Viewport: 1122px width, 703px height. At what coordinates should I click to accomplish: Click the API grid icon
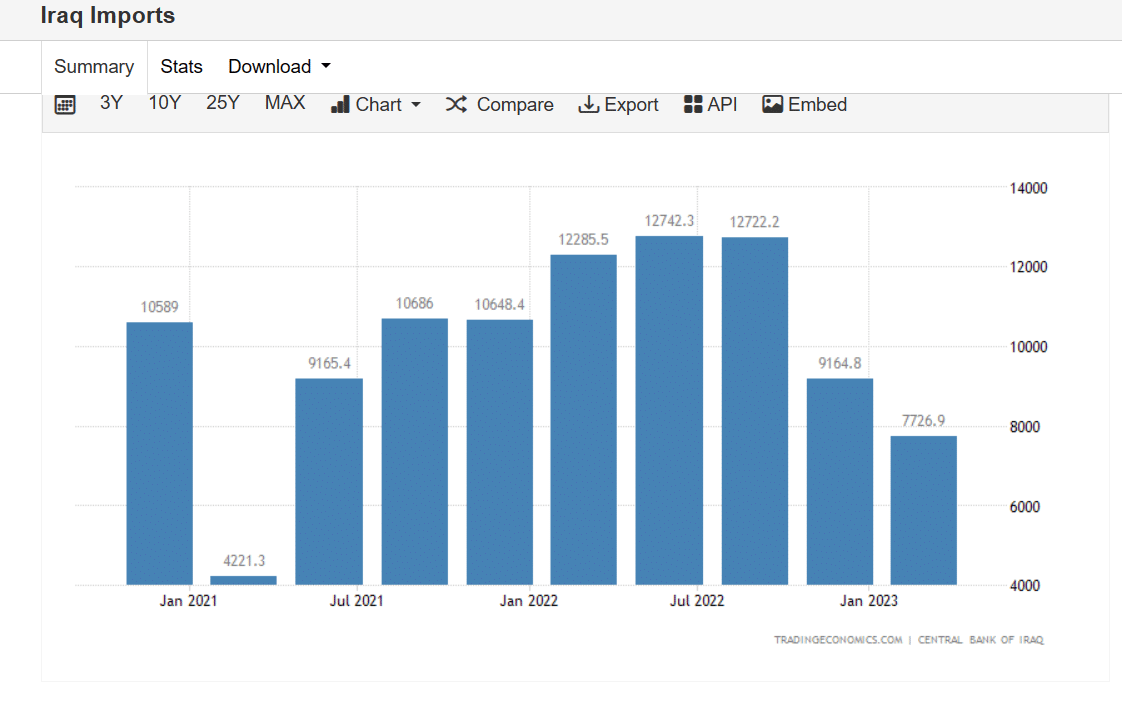[x=693, y=105]
